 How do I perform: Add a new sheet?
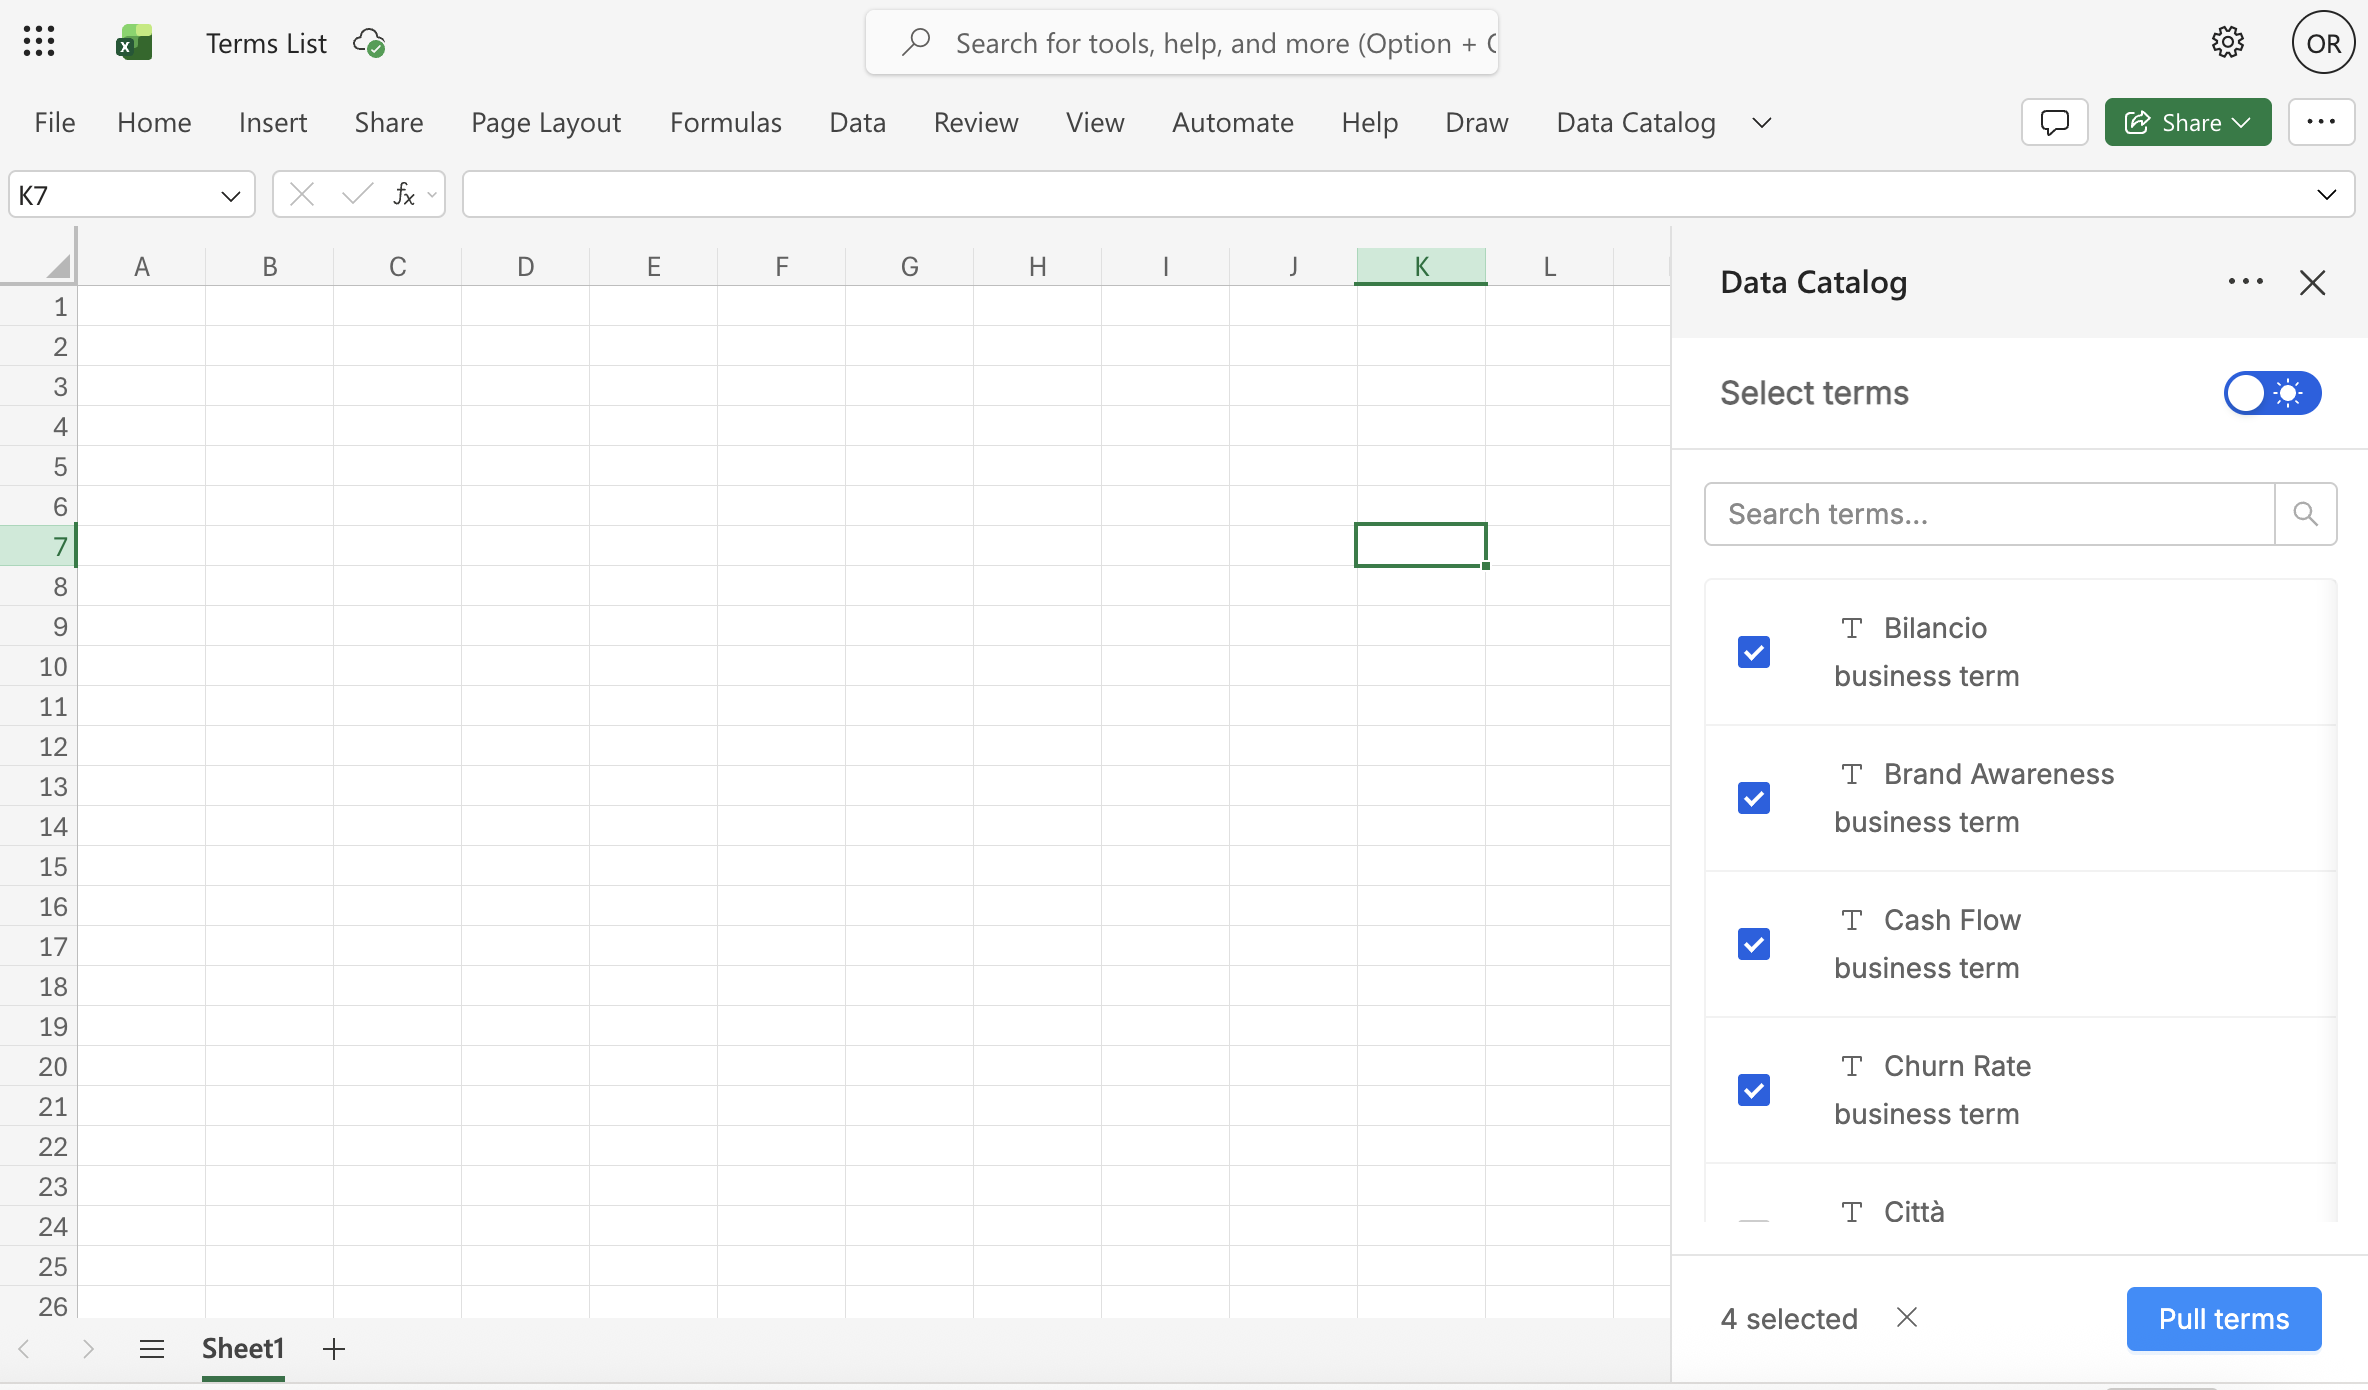coord(334,1349)
